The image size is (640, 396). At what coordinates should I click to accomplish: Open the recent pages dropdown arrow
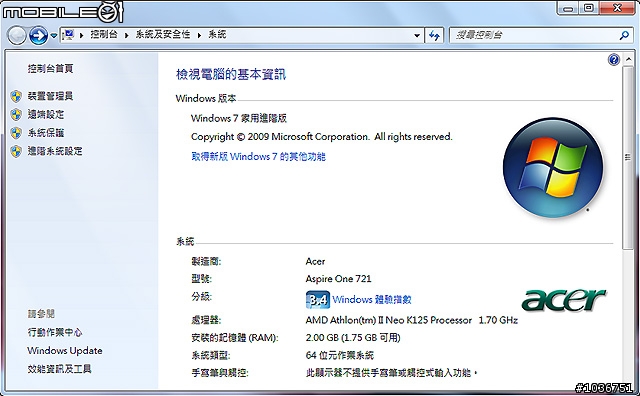[54, 36]
